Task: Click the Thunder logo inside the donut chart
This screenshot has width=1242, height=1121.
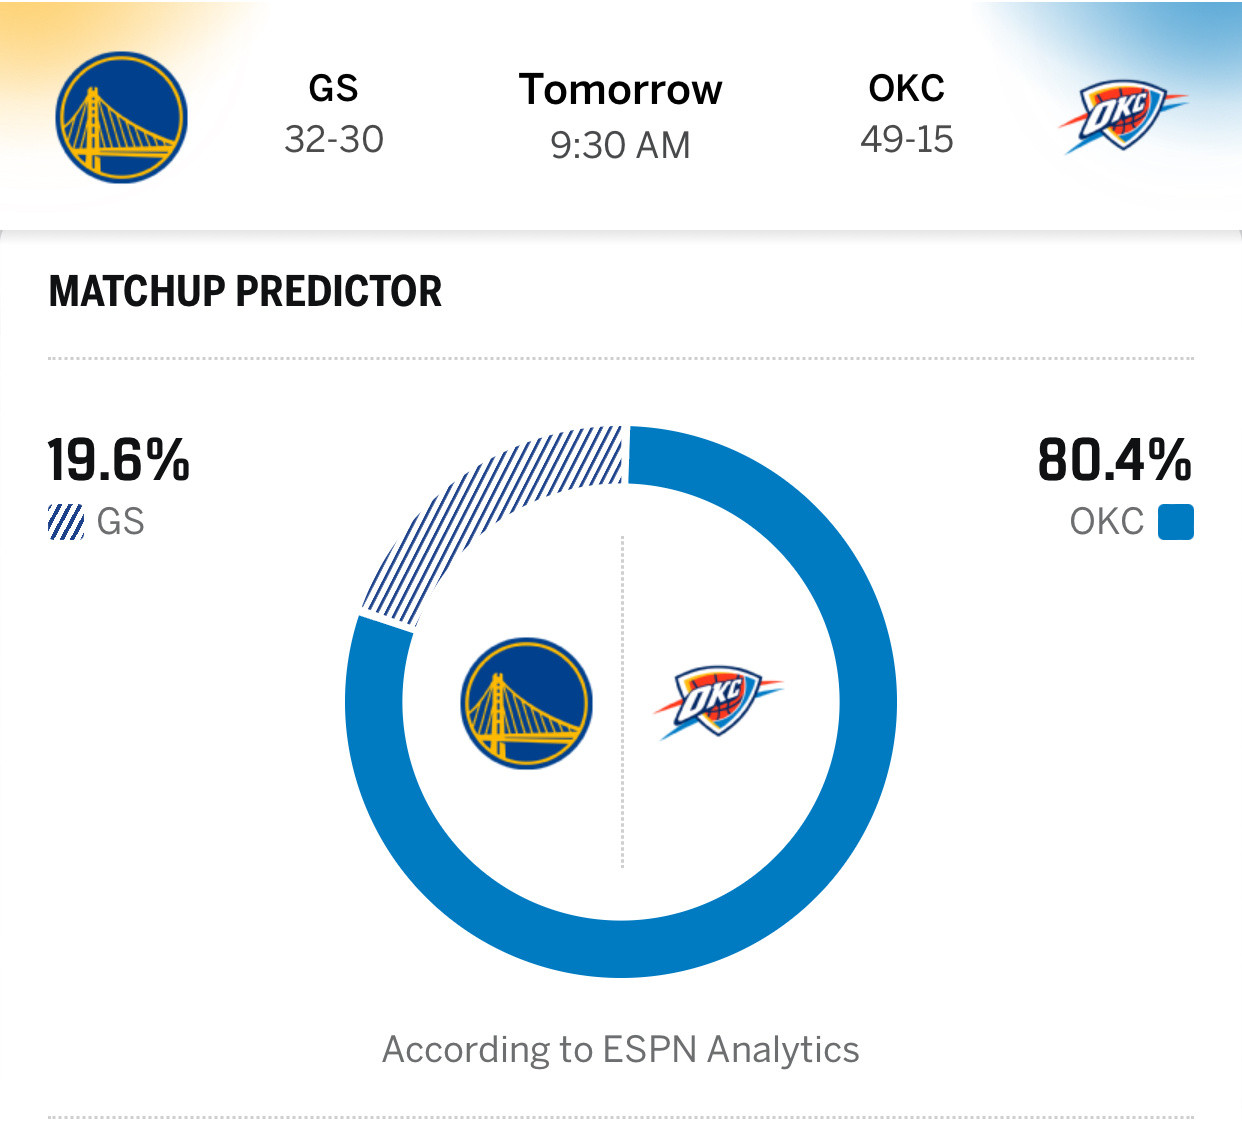Action: pos(717,701)
